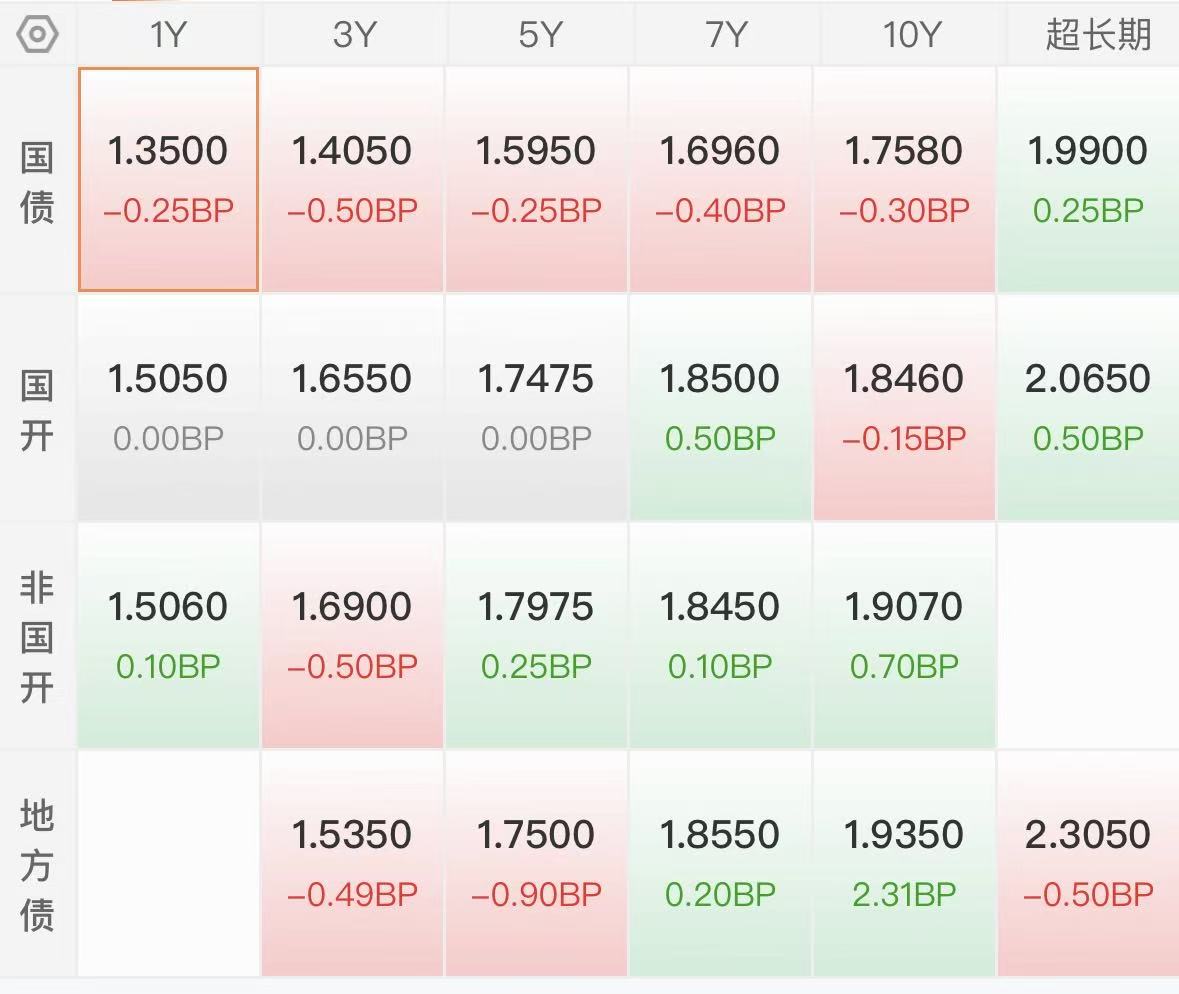
Task: Select the 10Y column header
Action: [x=911, y=35]
